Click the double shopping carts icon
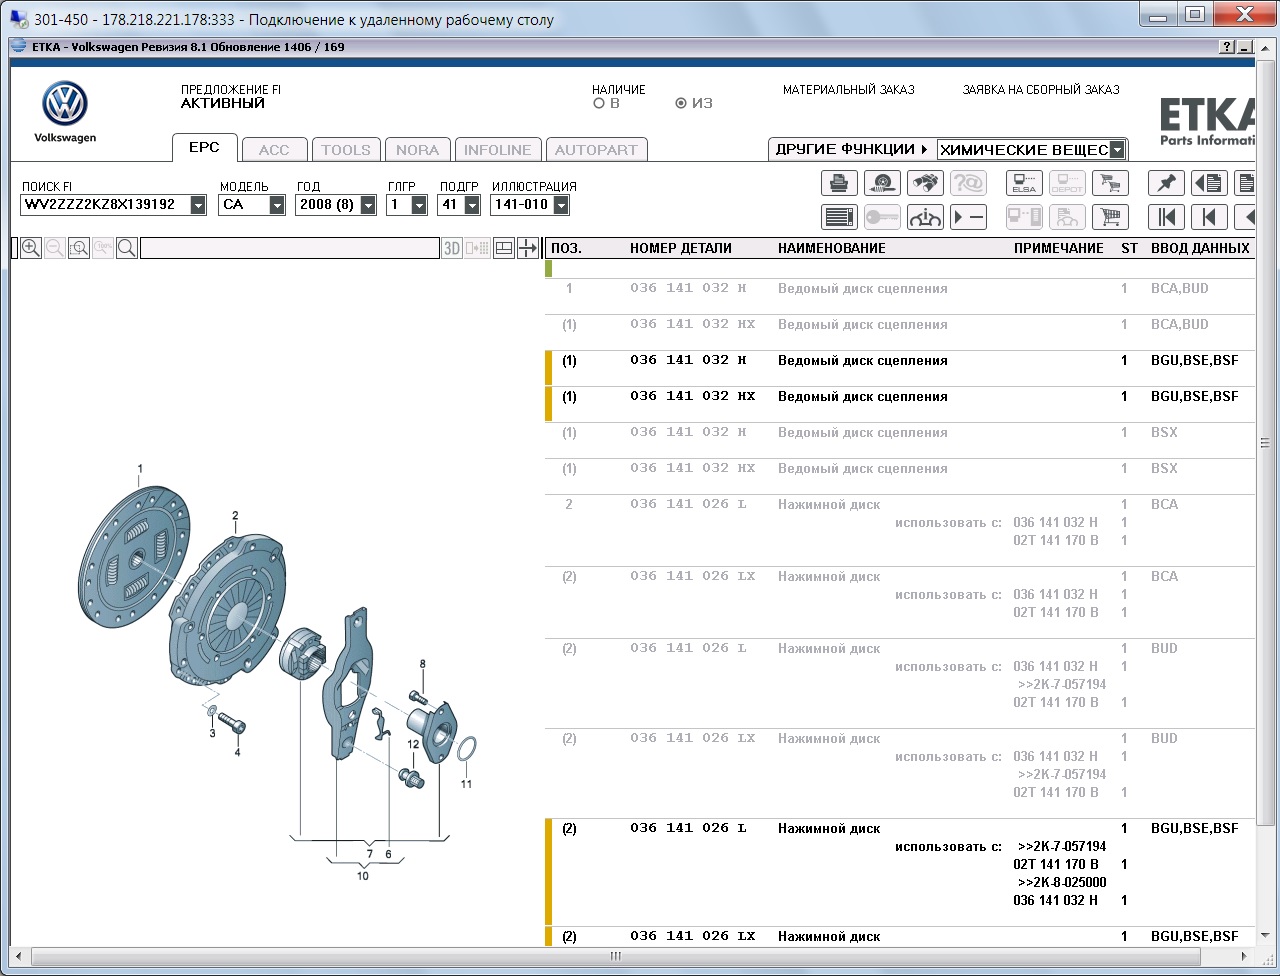The image size is (1280, 976). tap(1110, 183)
